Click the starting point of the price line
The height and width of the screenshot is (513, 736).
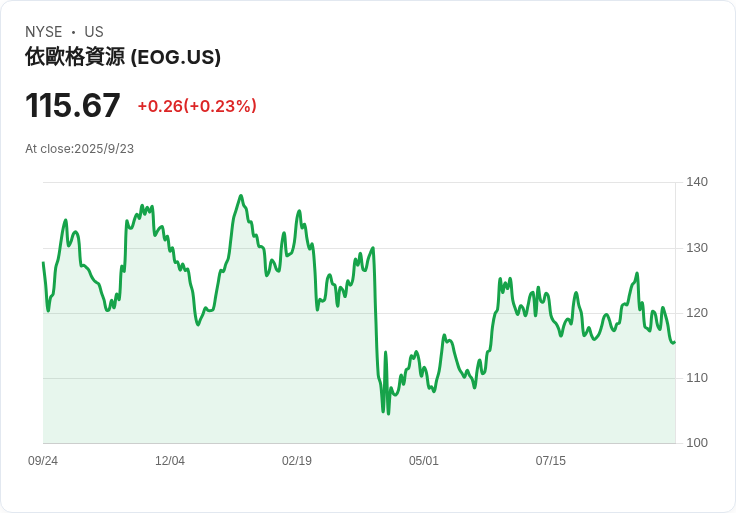click(43, 263)
